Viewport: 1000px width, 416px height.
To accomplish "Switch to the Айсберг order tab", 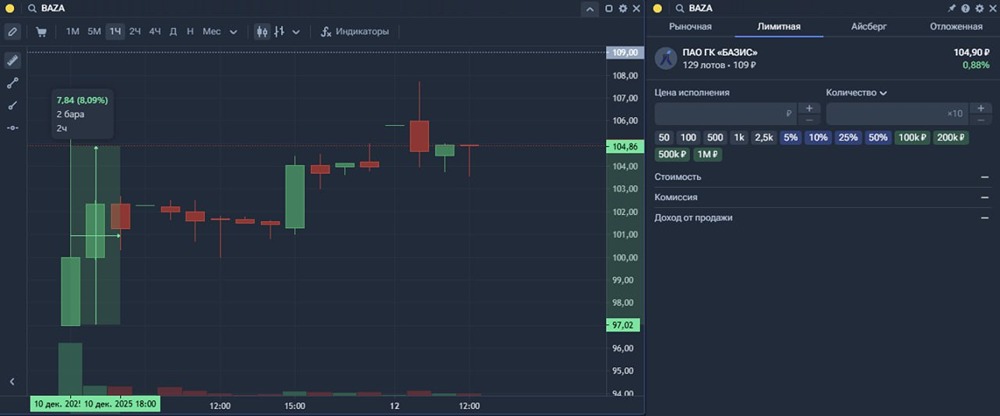I will pos(869,27).
